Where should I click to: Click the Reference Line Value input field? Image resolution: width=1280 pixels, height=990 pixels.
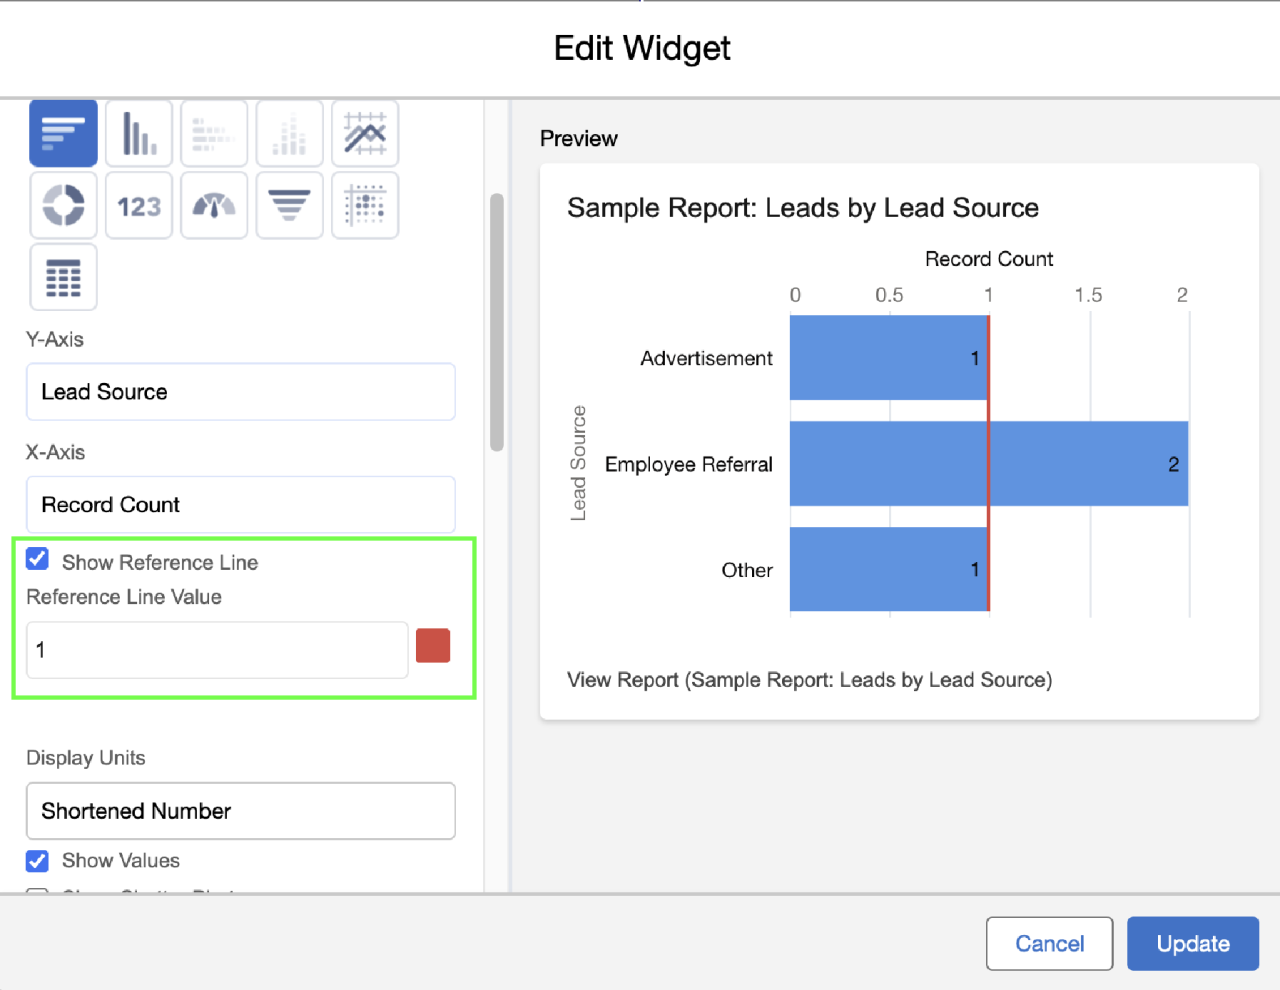(217, 650)
